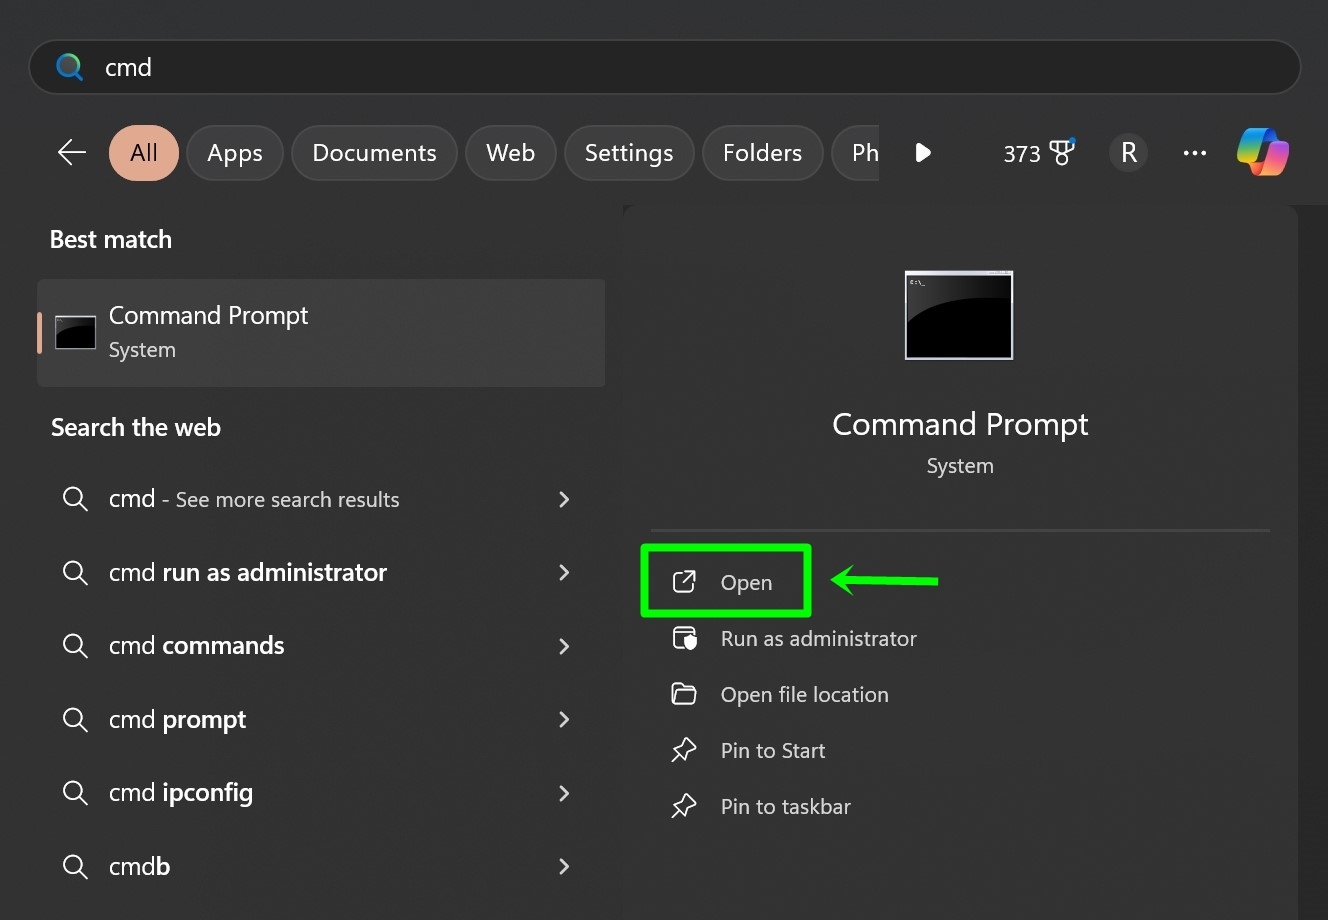The width and height of the screenshot is (1328, 920).
Task: Click search icon beside 'cmd prompt'
Action: pyautogui.click(x=75, y=719)
